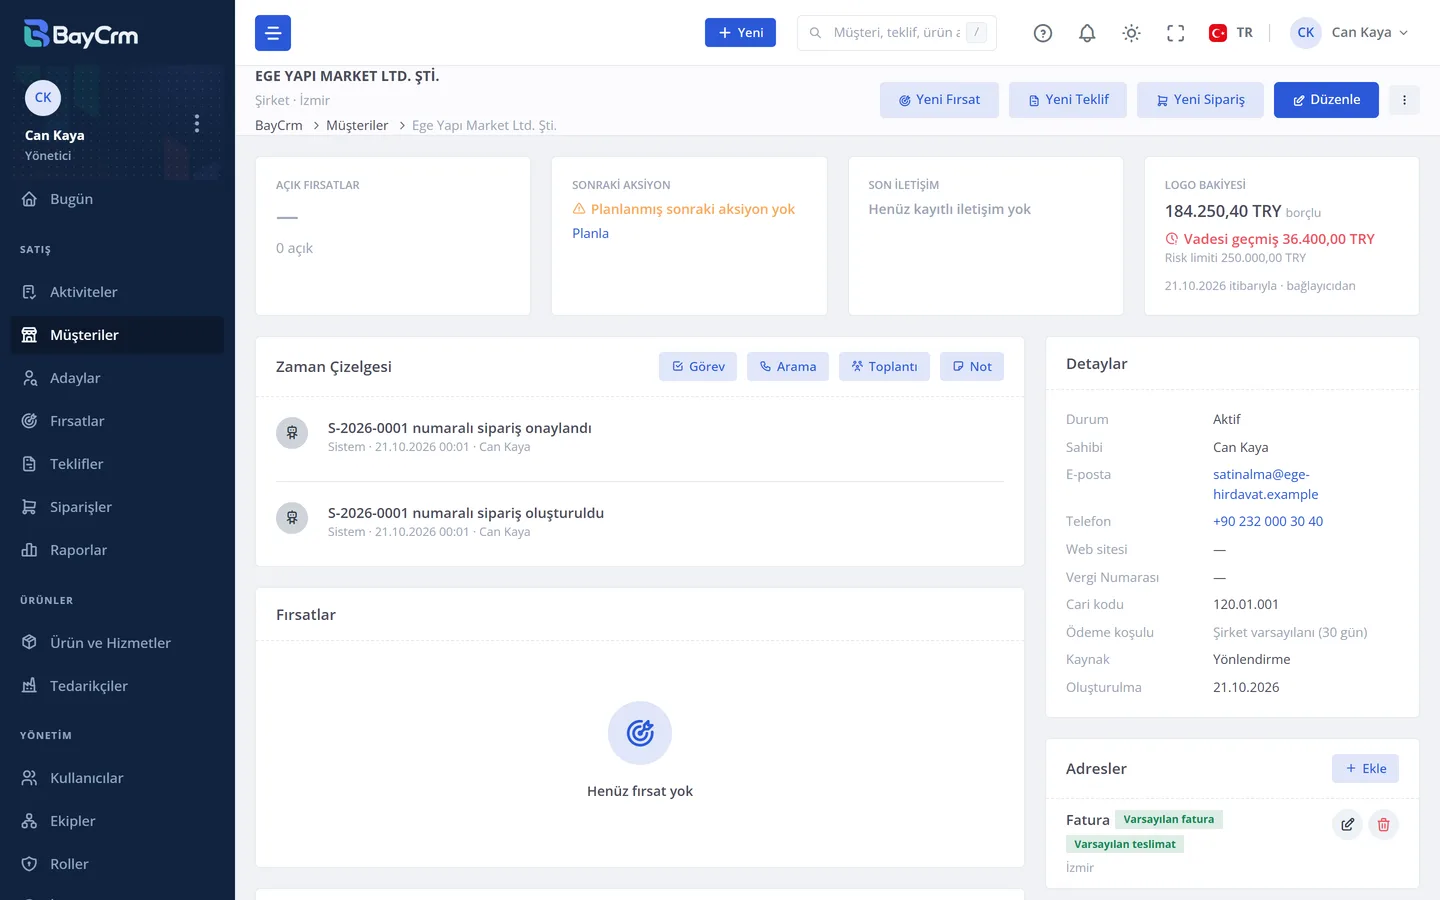Log an Arama in the timeline
The width and height of the screenshot is (1440, 900).
coord(788,367)
